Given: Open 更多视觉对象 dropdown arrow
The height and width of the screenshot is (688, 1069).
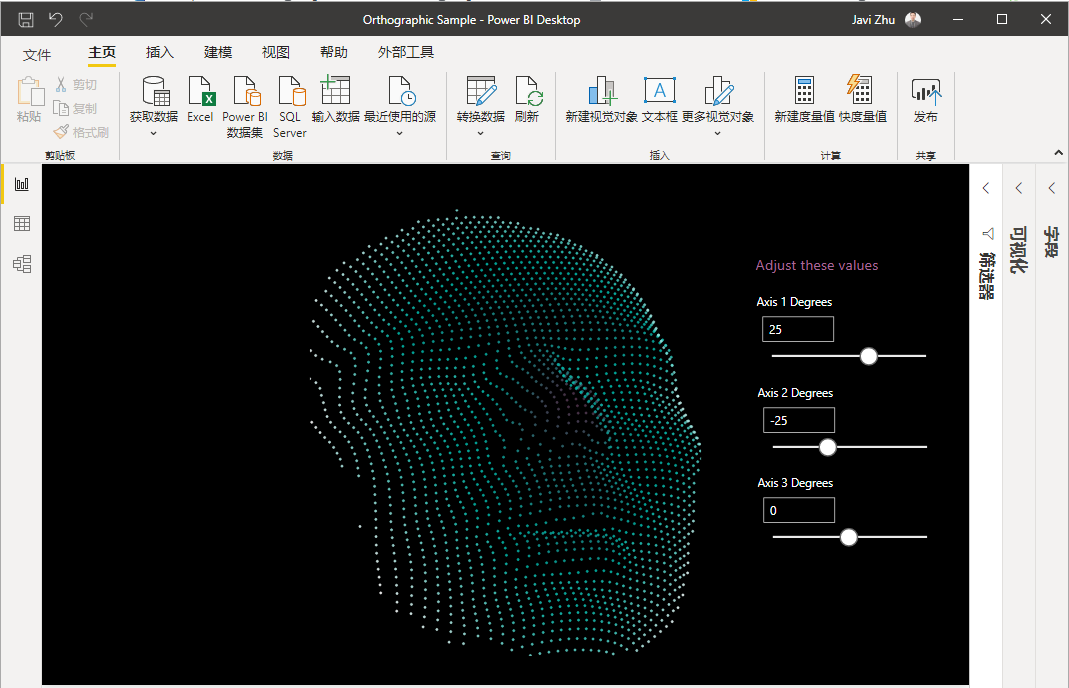Looking at the screenshot, I should coord(717,134).
